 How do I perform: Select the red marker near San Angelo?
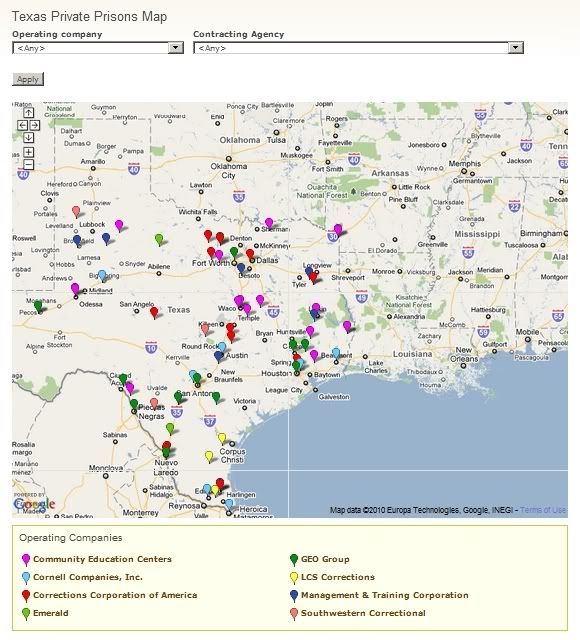click(x=154, y=313)
